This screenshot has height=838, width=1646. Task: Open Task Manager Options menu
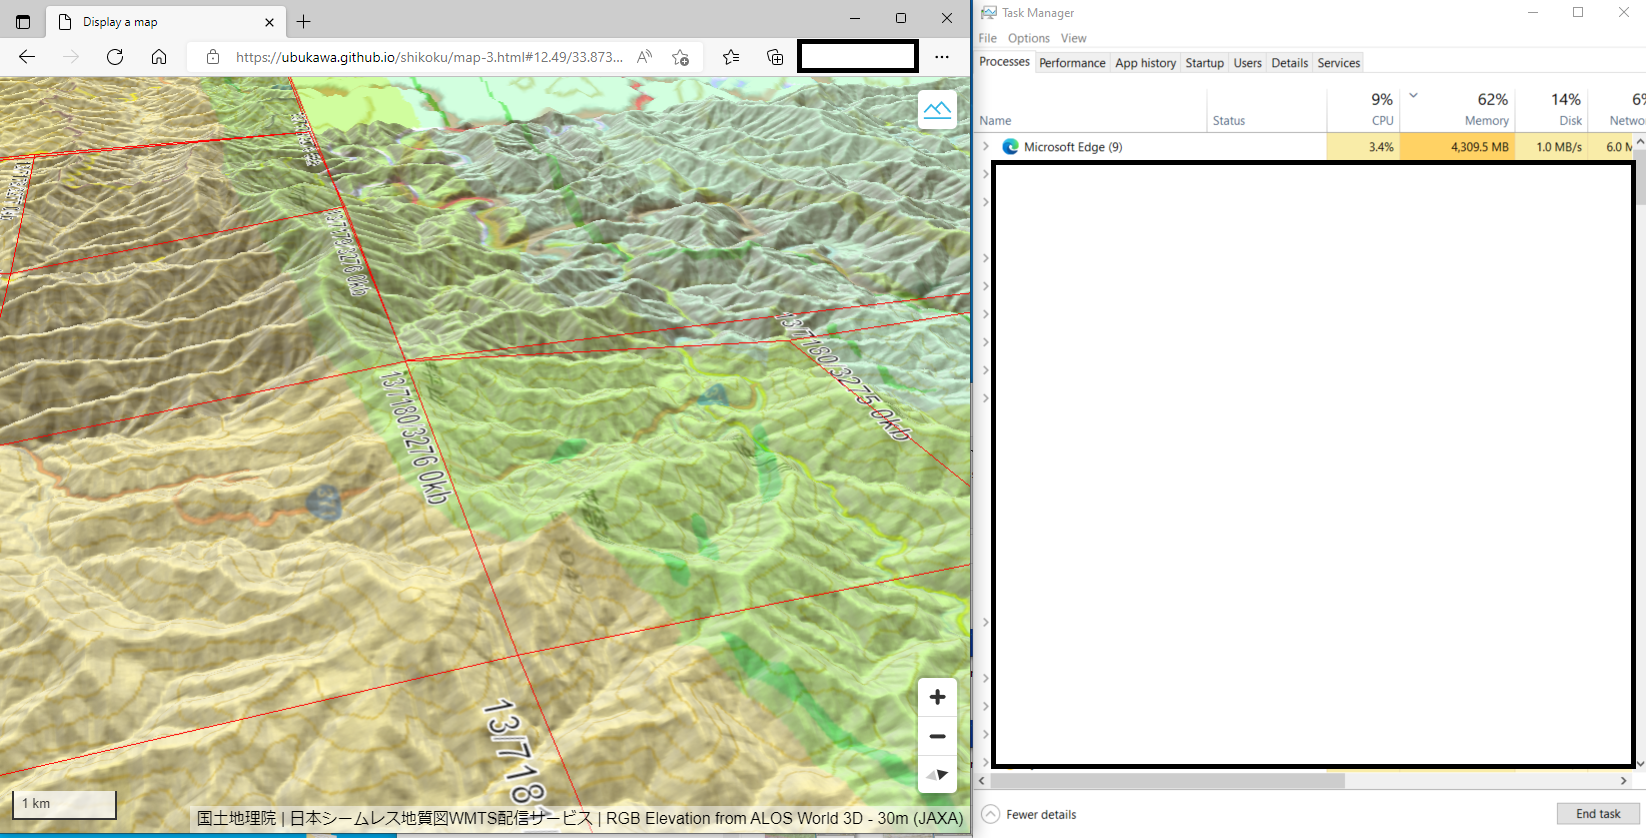tap(1029, 38)
